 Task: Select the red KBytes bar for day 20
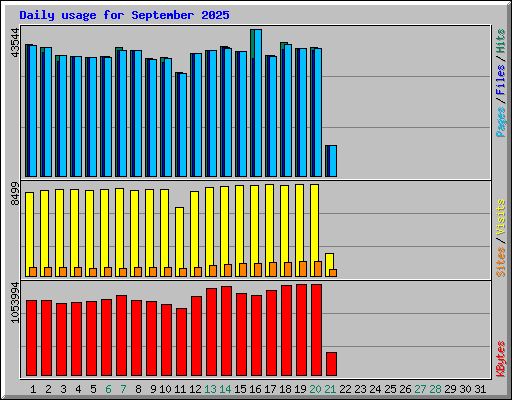(317, 330)
